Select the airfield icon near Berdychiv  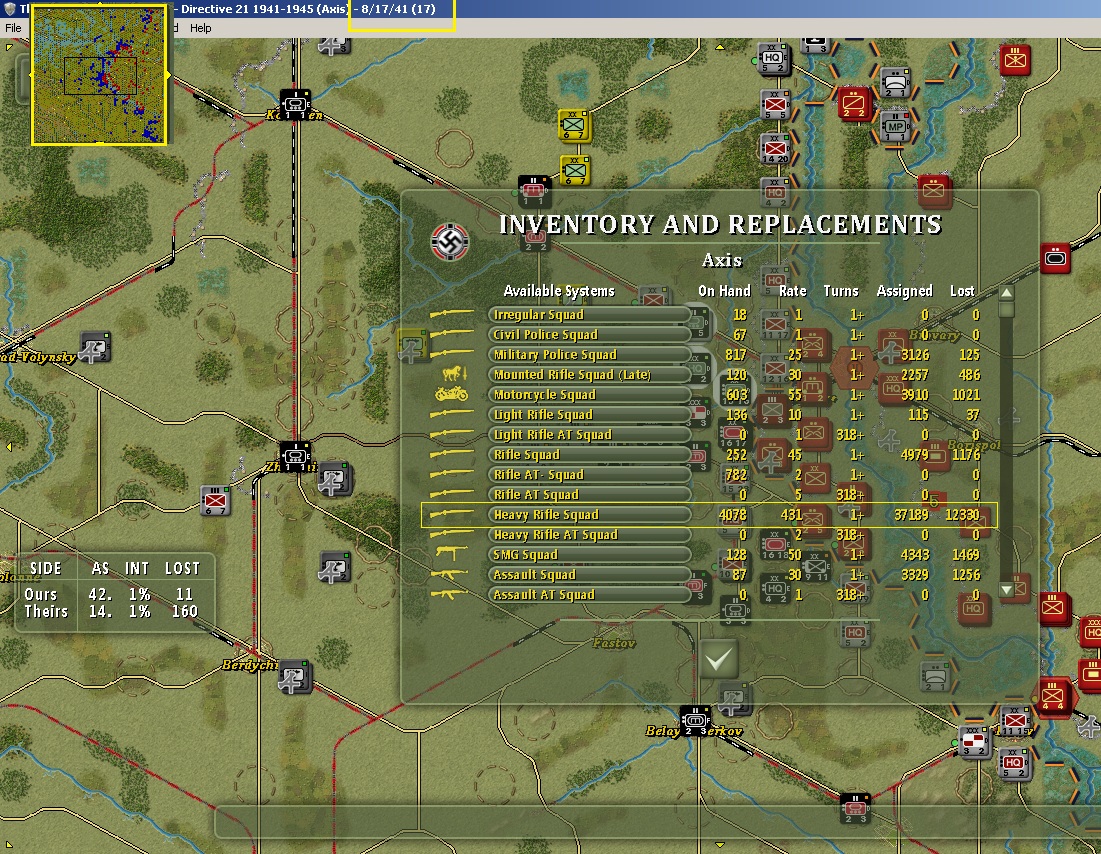[x=294, y=678]
